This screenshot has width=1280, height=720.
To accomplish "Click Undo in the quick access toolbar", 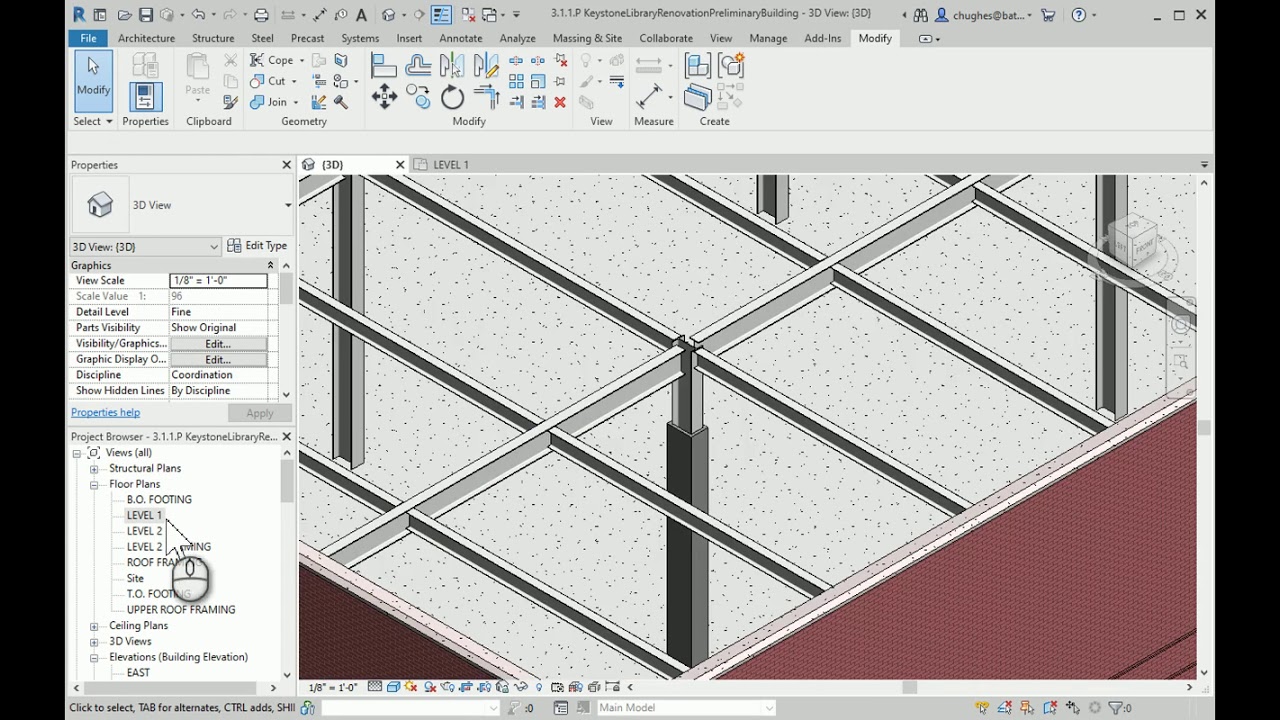I will click(198, 15).
